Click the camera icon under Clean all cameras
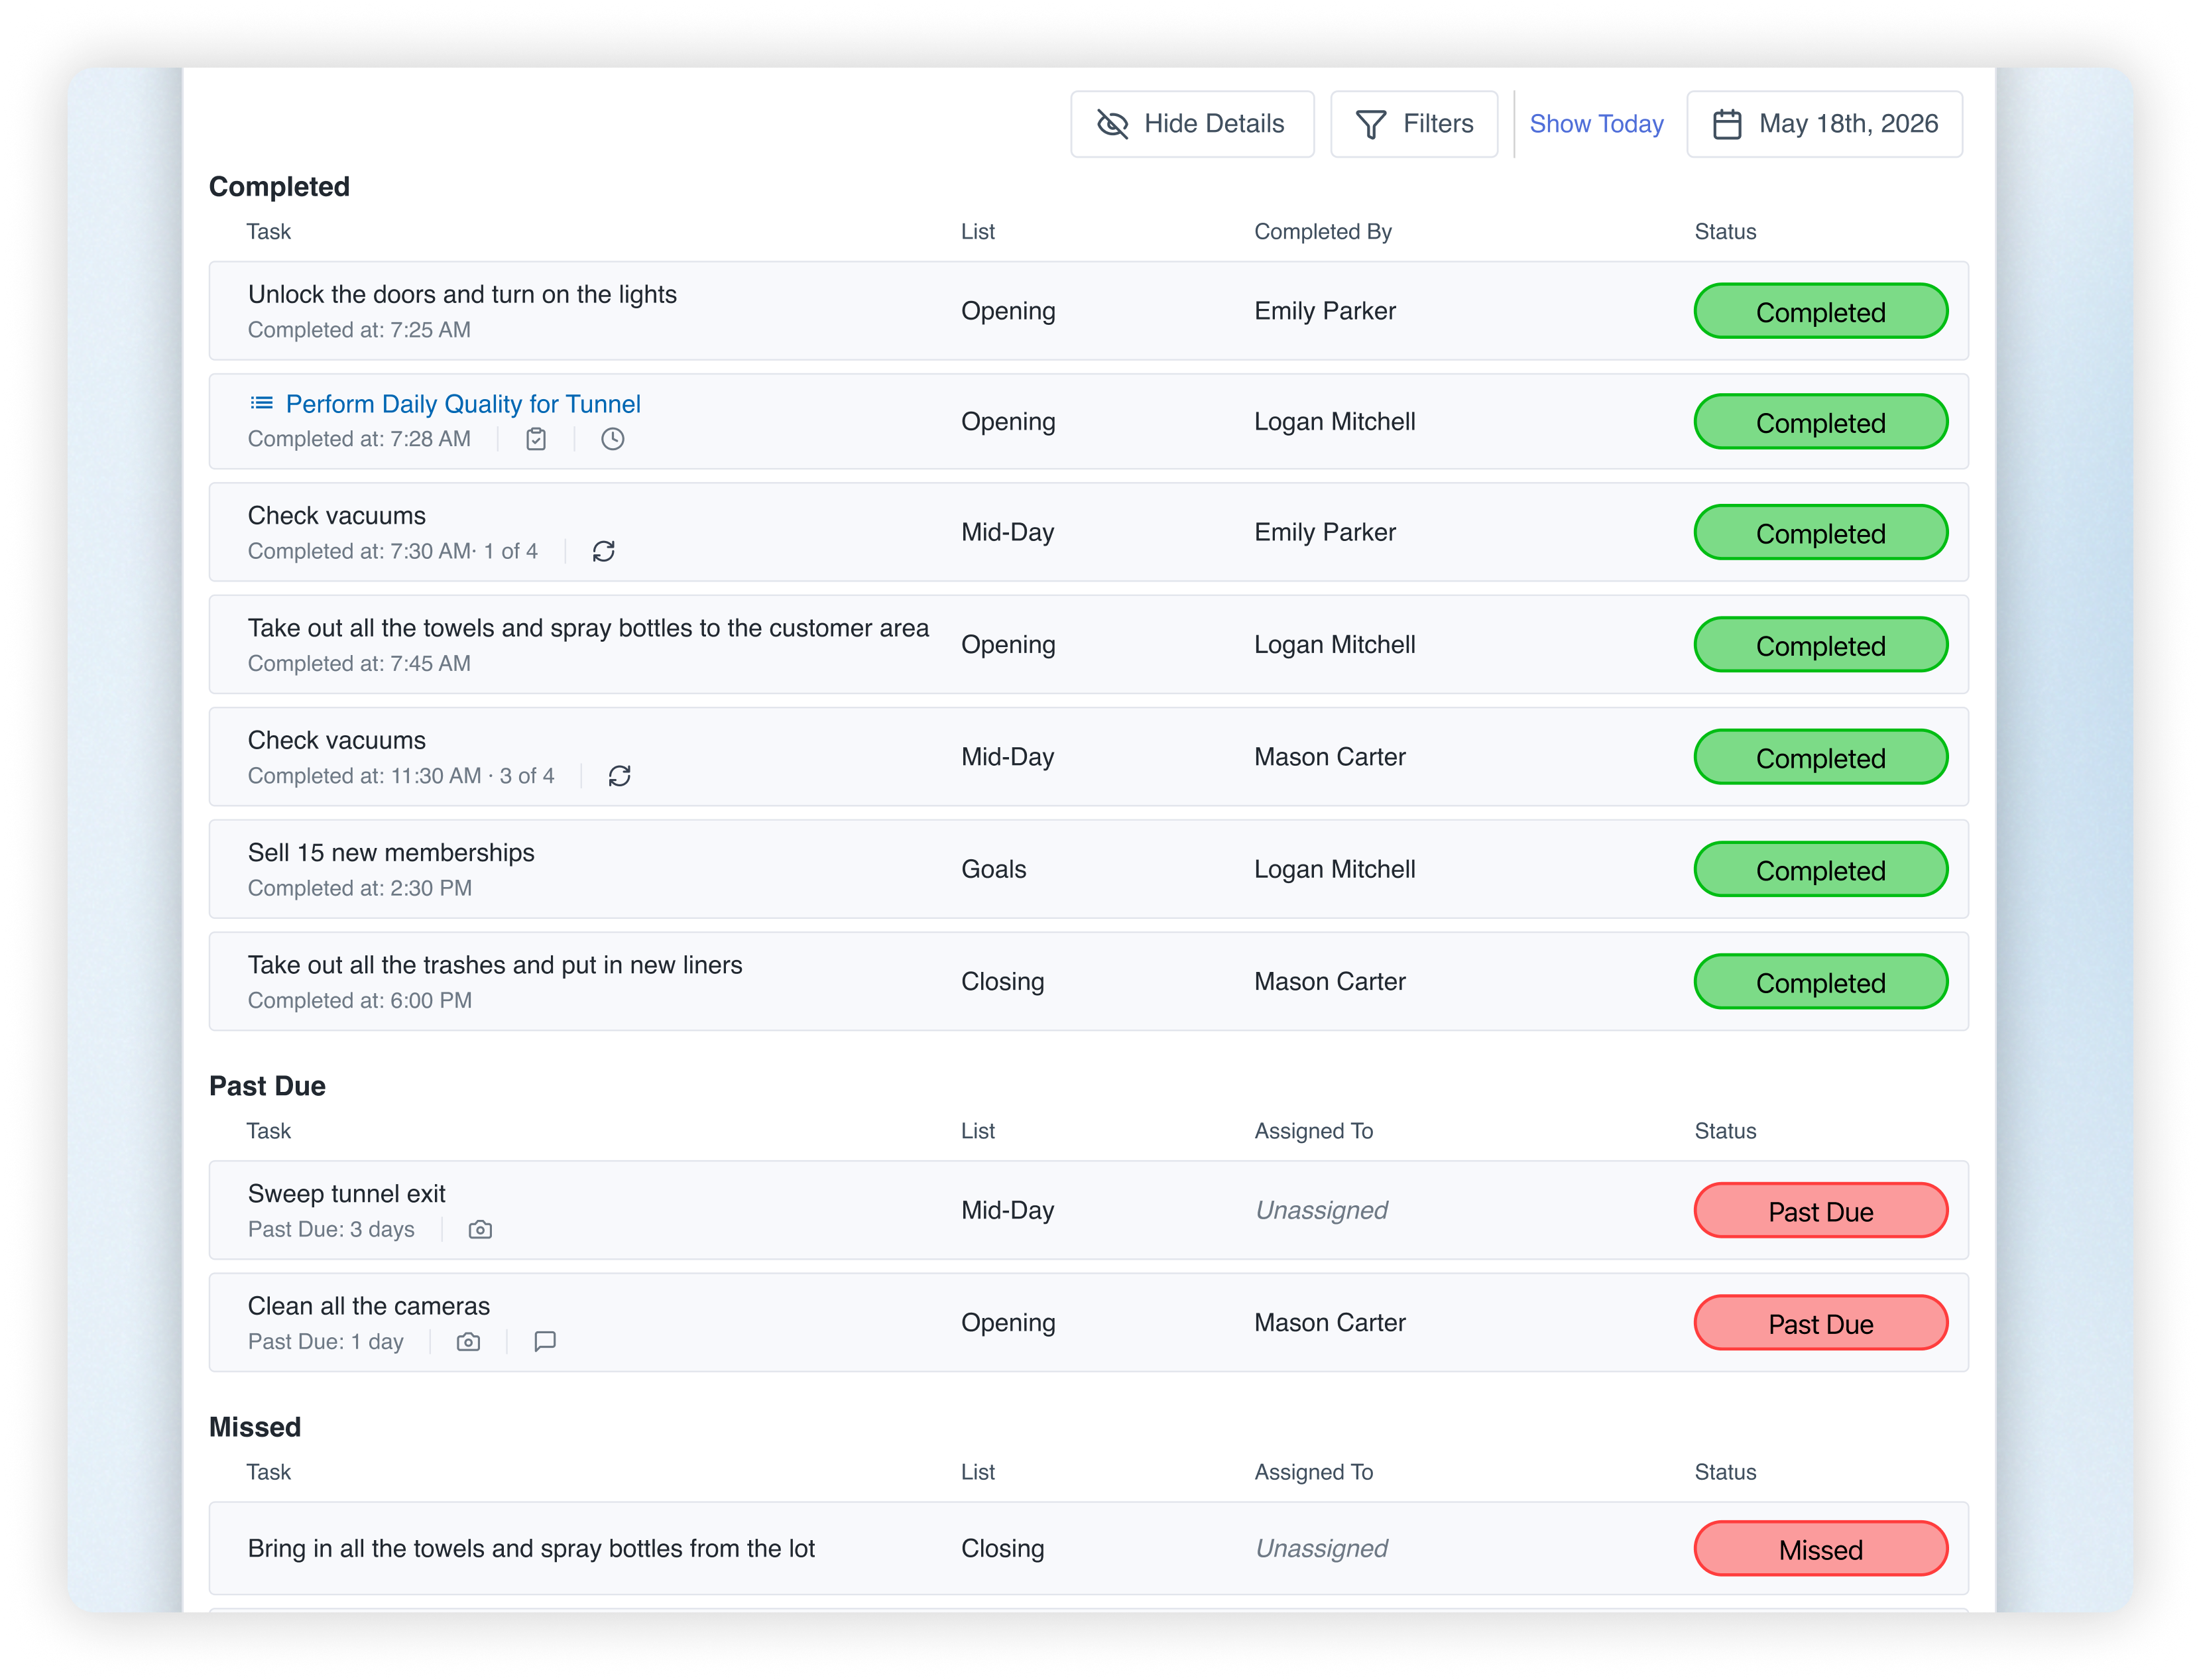This screenshot has width=2201, height=1680. [468, 1341]
